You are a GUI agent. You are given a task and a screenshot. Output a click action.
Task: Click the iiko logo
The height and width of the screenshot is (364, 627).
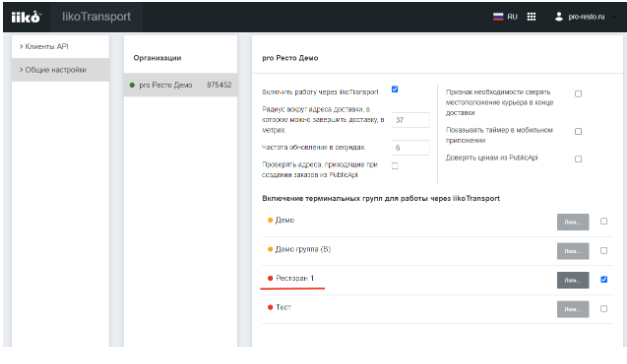point(26,17)
